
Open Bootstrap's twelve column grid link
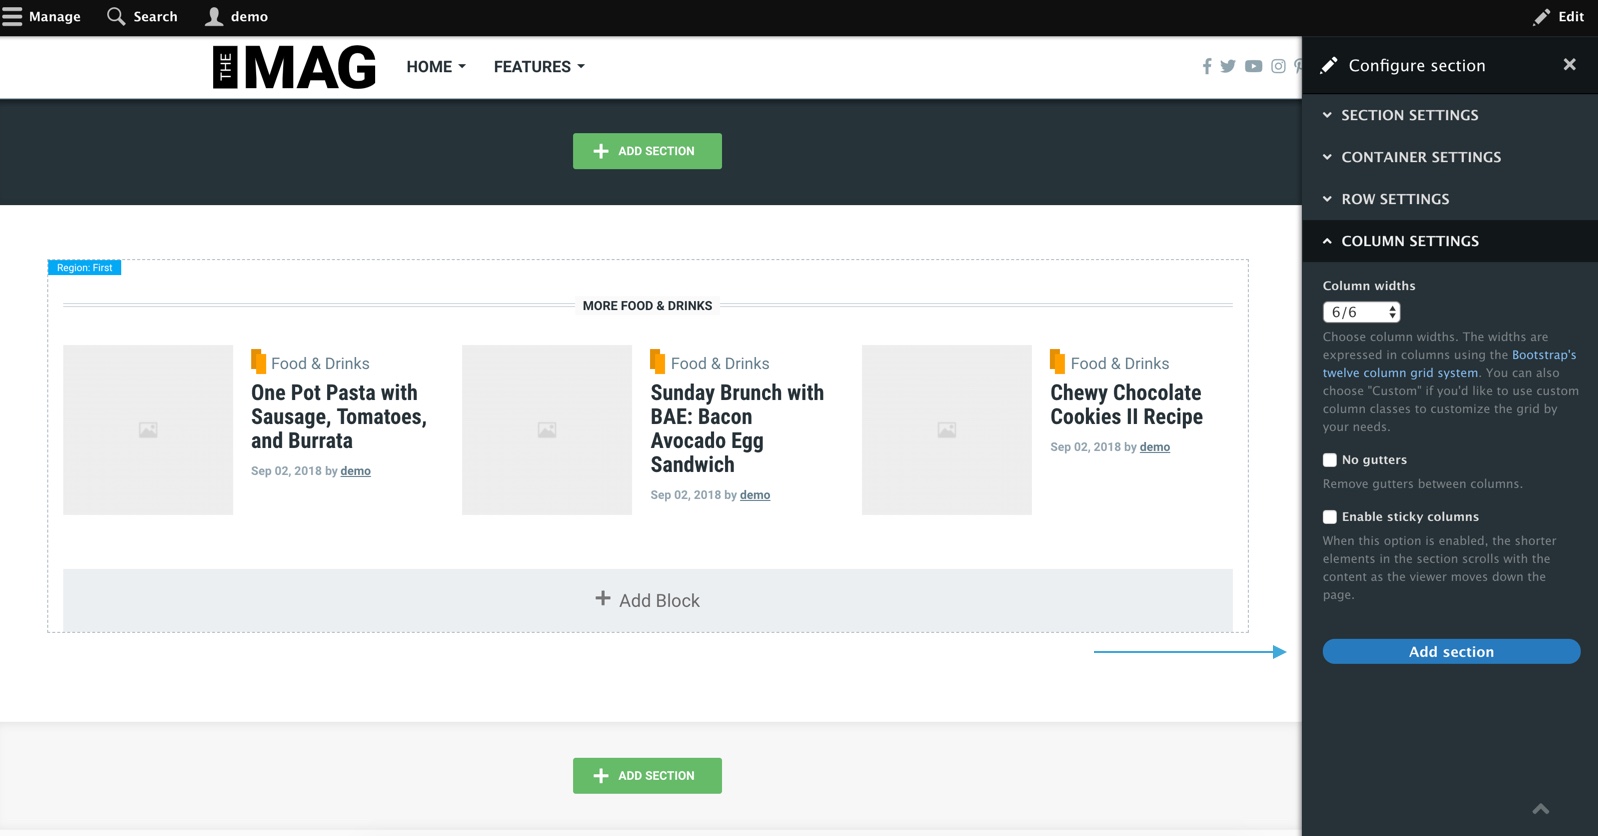[1449, 364]
